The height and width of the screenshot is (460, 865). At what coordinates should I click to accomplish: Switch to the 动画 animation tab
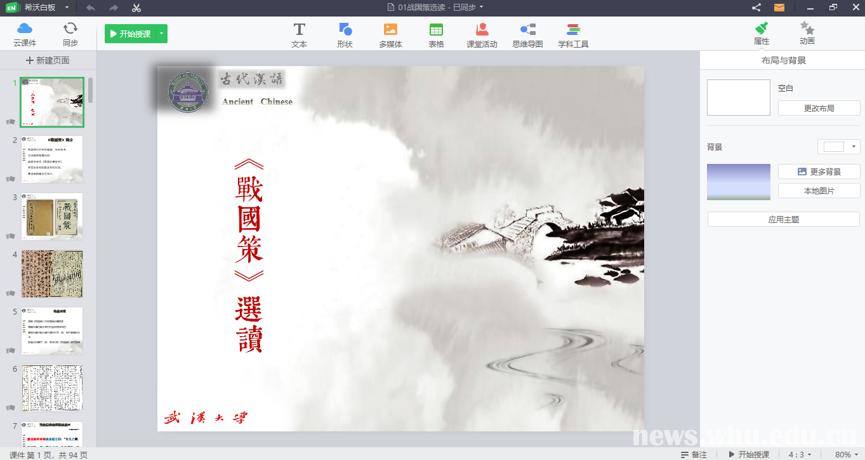807,34
